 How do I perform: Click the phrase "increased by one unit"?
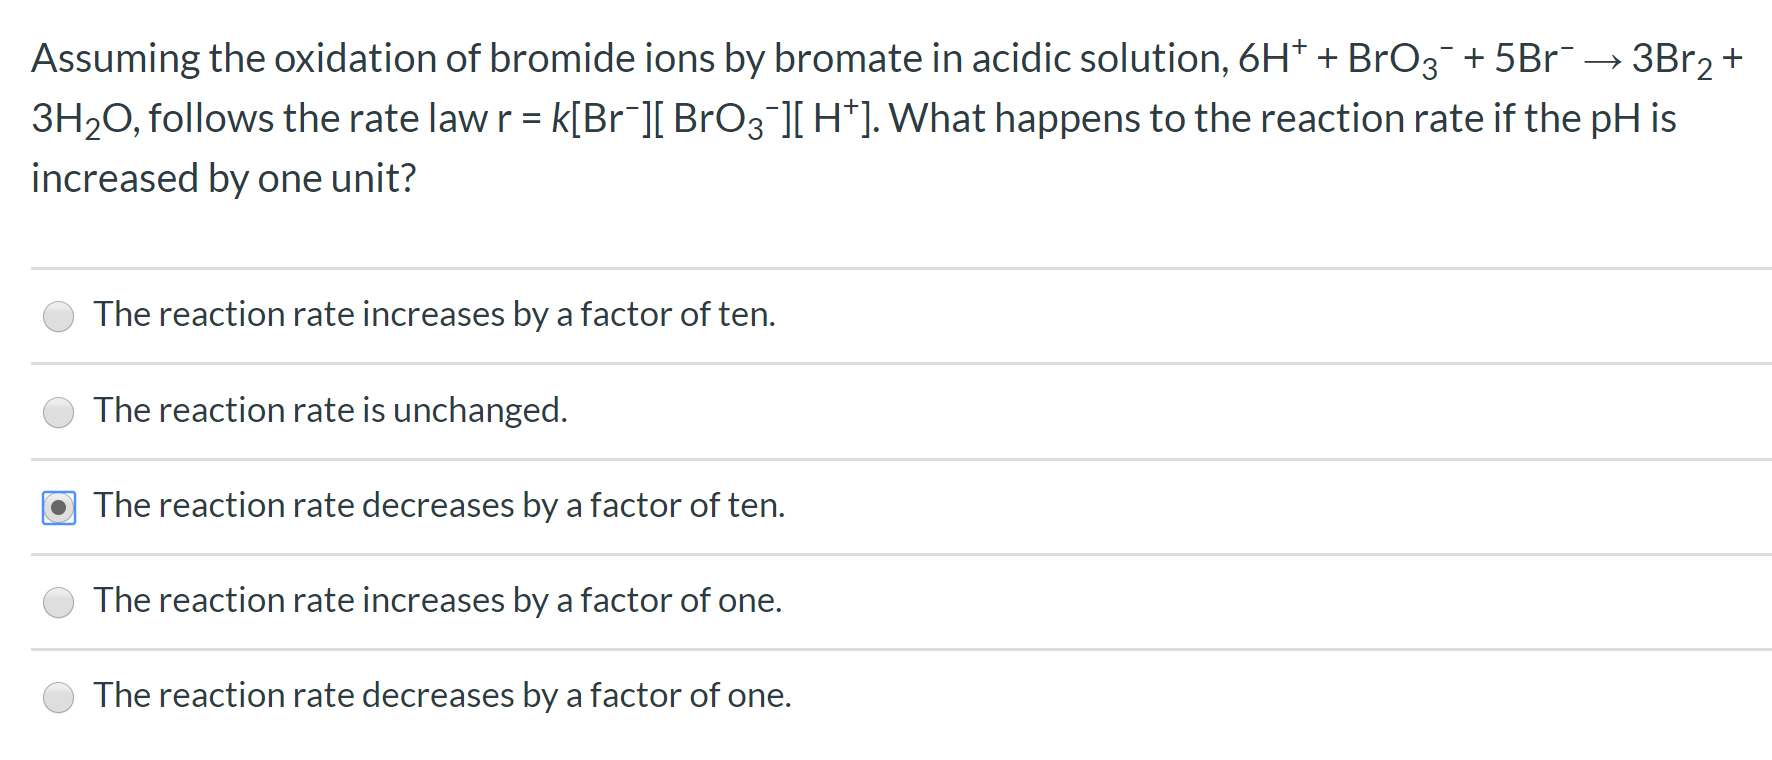coord(222,178)
